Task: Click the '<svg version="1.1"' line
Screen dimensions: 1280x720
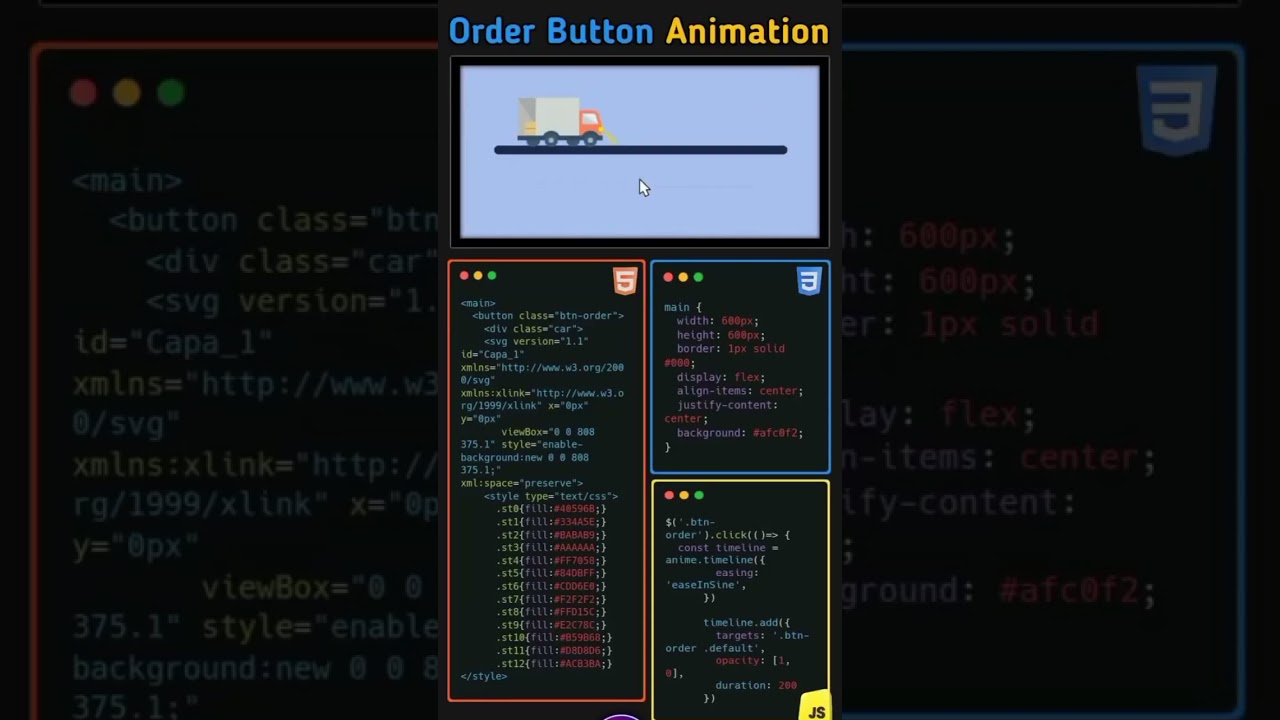Action: tap(536, 342)
